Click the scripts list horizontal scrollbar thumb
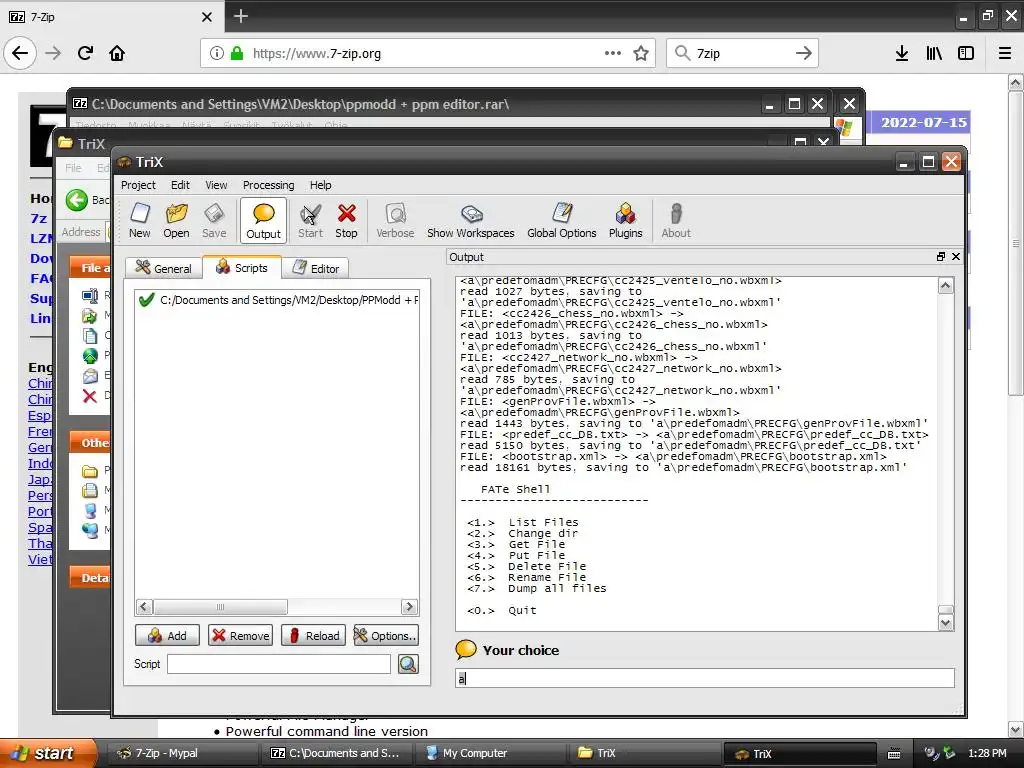Image resolution: width=1024 pixels, height=768 pixels. tap(220, 607)
